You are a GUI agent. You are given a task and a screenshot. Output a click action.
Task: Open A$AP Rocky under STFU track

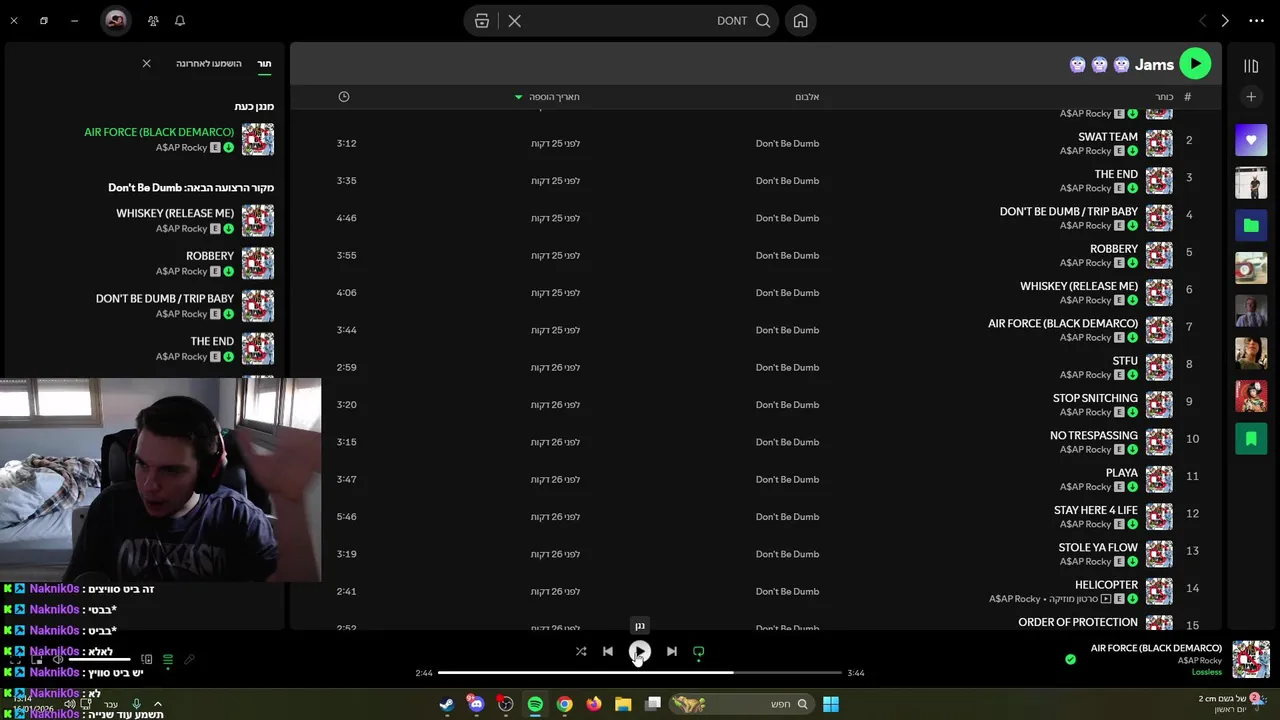point(1085,375)
